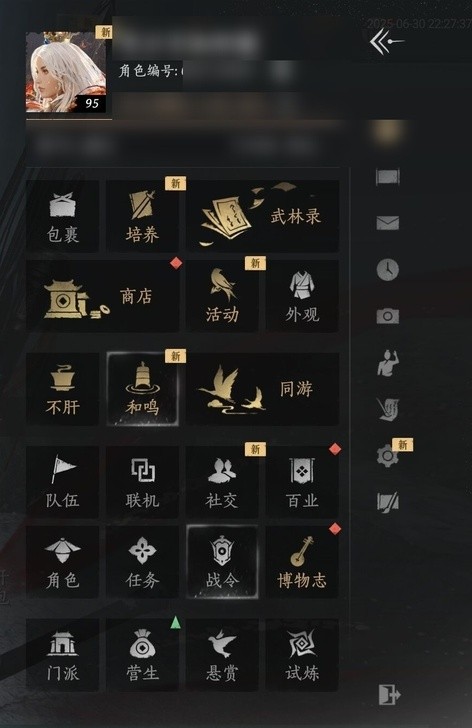
Task: Open the 社交 social menu
Action: pos(222,482)
